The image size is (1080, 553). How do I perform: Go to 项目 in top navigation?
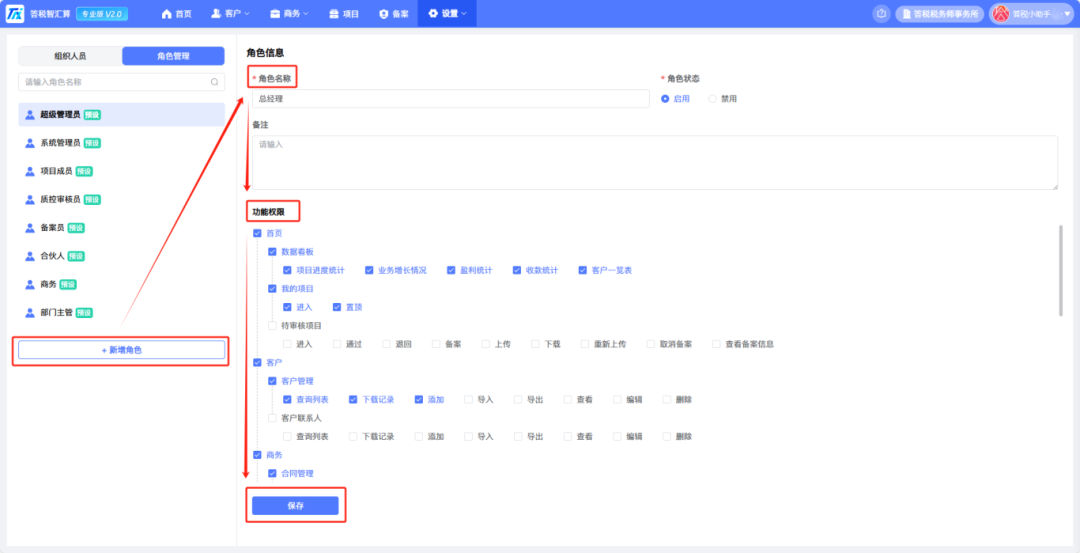click(344, 14)
